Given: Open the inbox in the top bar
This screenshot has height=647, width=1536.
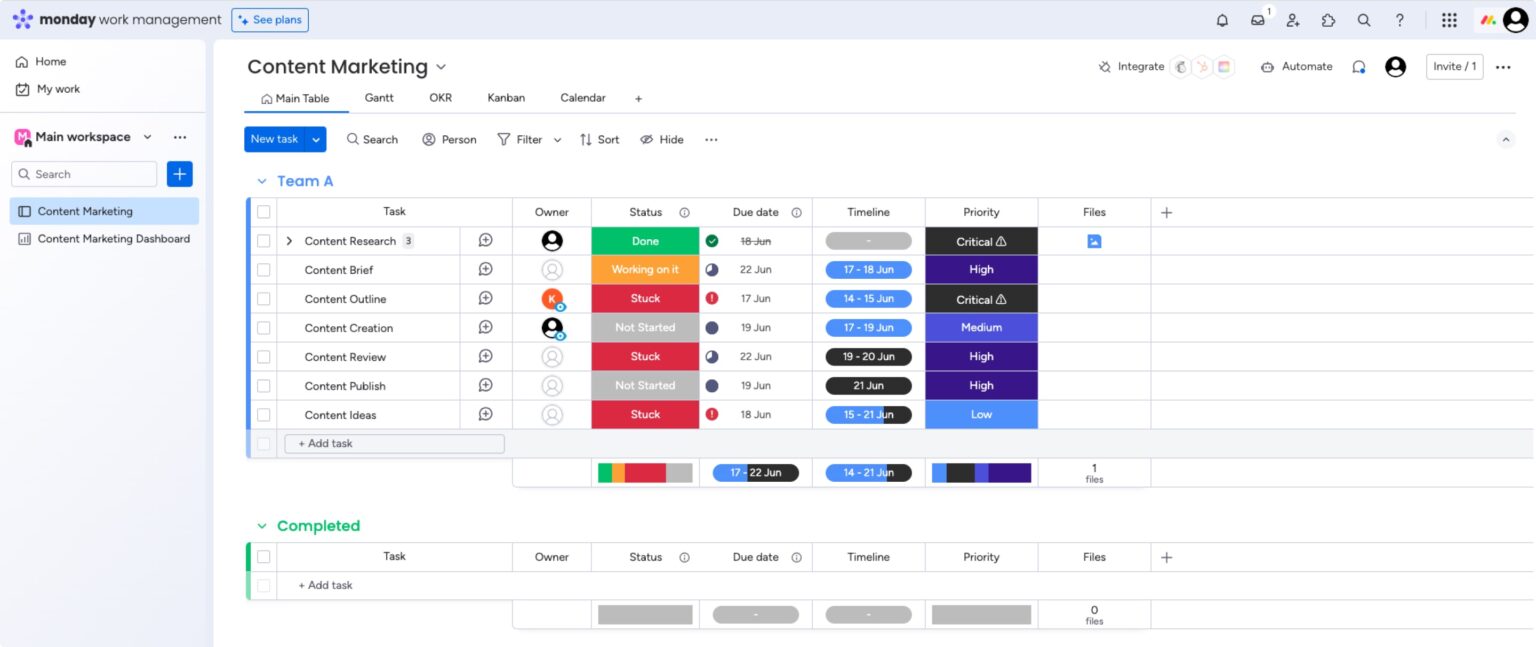Looking at the screenshot, I should (1257, 20).
